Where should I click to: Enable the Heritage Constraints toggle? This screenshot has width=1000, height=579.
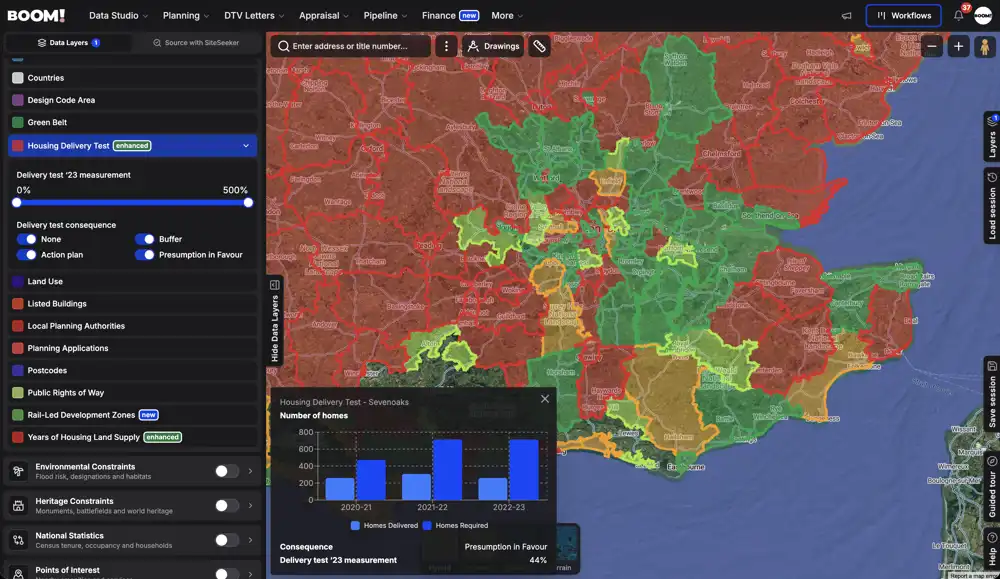[226, 506]
